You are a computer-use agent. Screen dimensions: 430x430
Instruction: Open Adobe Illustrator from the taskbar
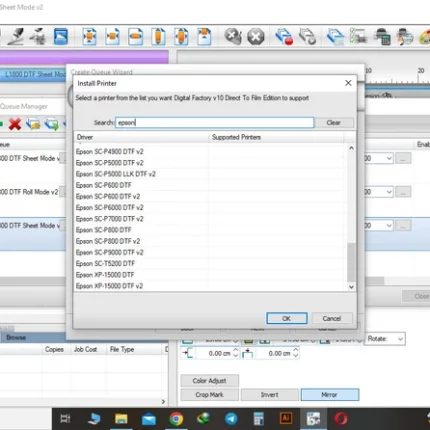286,418
